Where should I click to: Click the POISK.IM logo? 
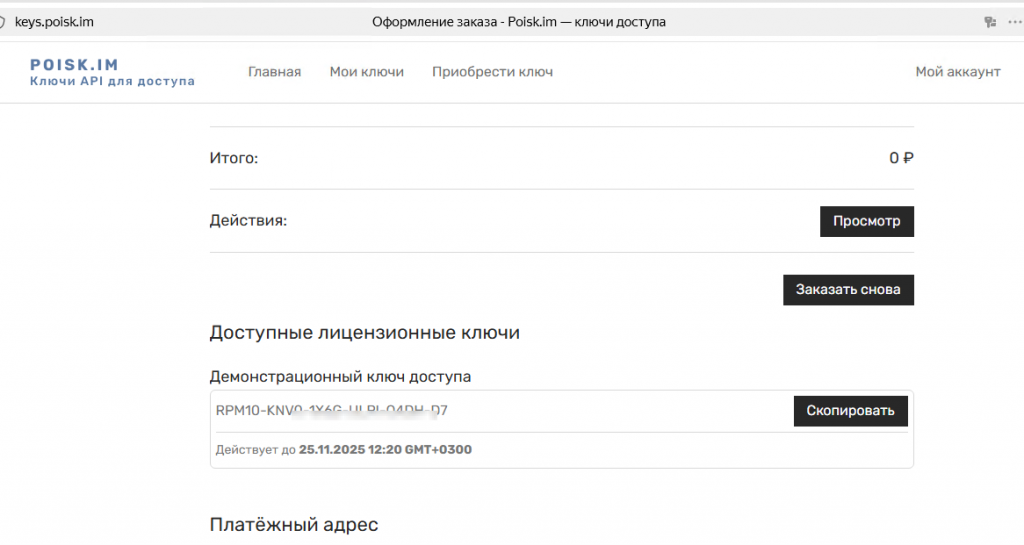pos(74,64)
